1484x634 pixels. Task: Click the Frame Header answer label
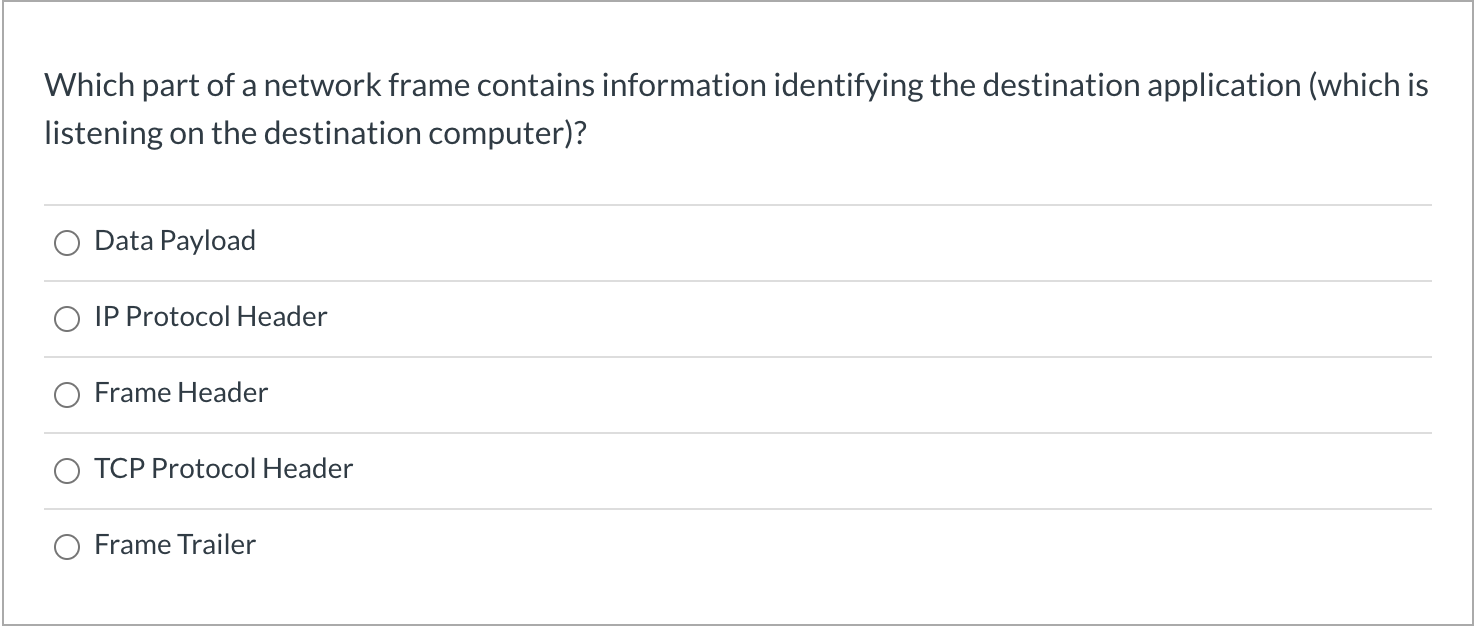click(x=180, y=393)
